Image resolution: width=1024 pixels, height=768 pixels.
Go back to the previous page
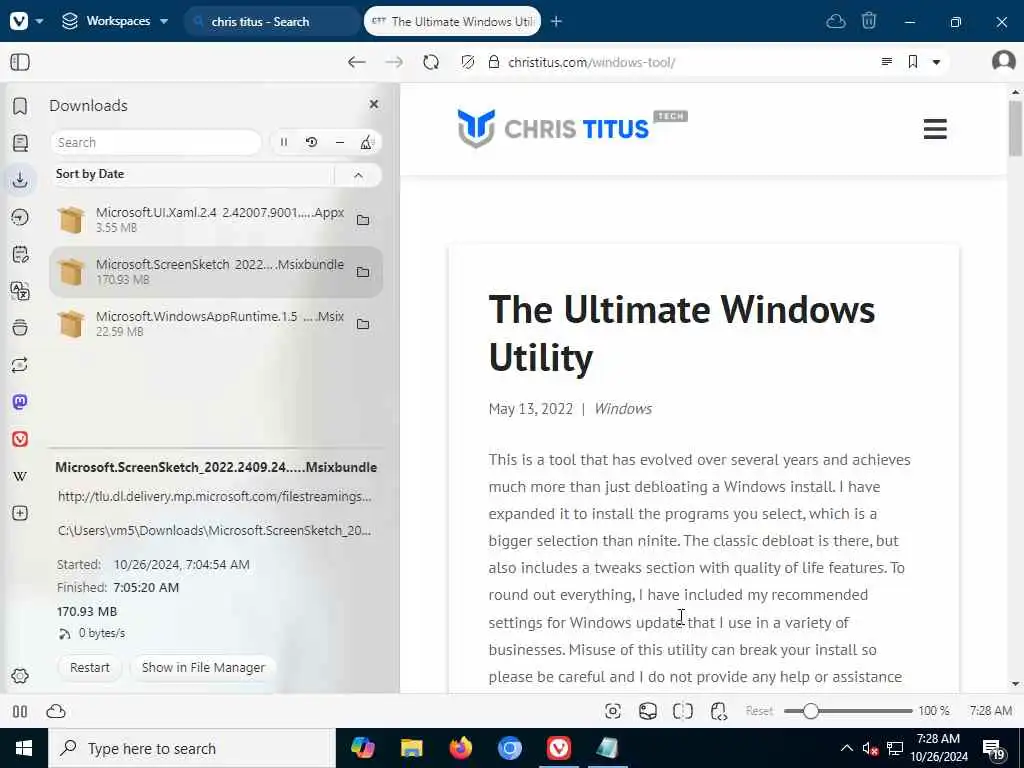coord(357,62)
